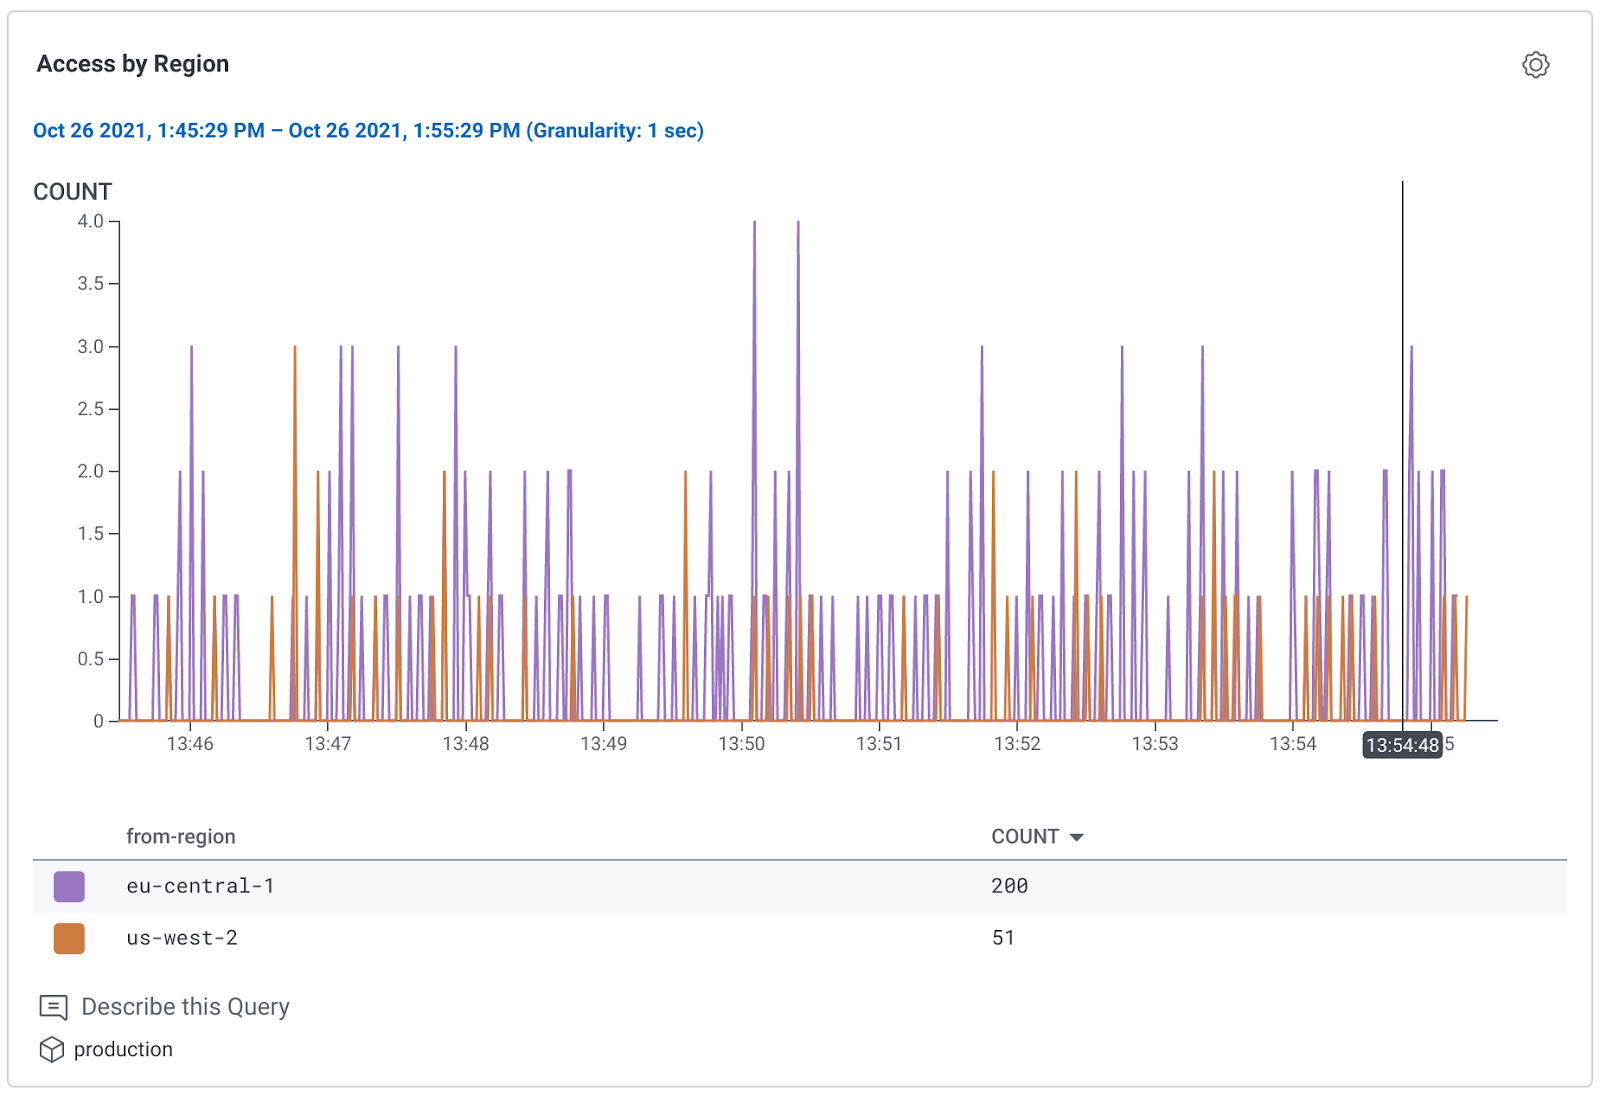Click the COUNT column header

[1024, 837]
